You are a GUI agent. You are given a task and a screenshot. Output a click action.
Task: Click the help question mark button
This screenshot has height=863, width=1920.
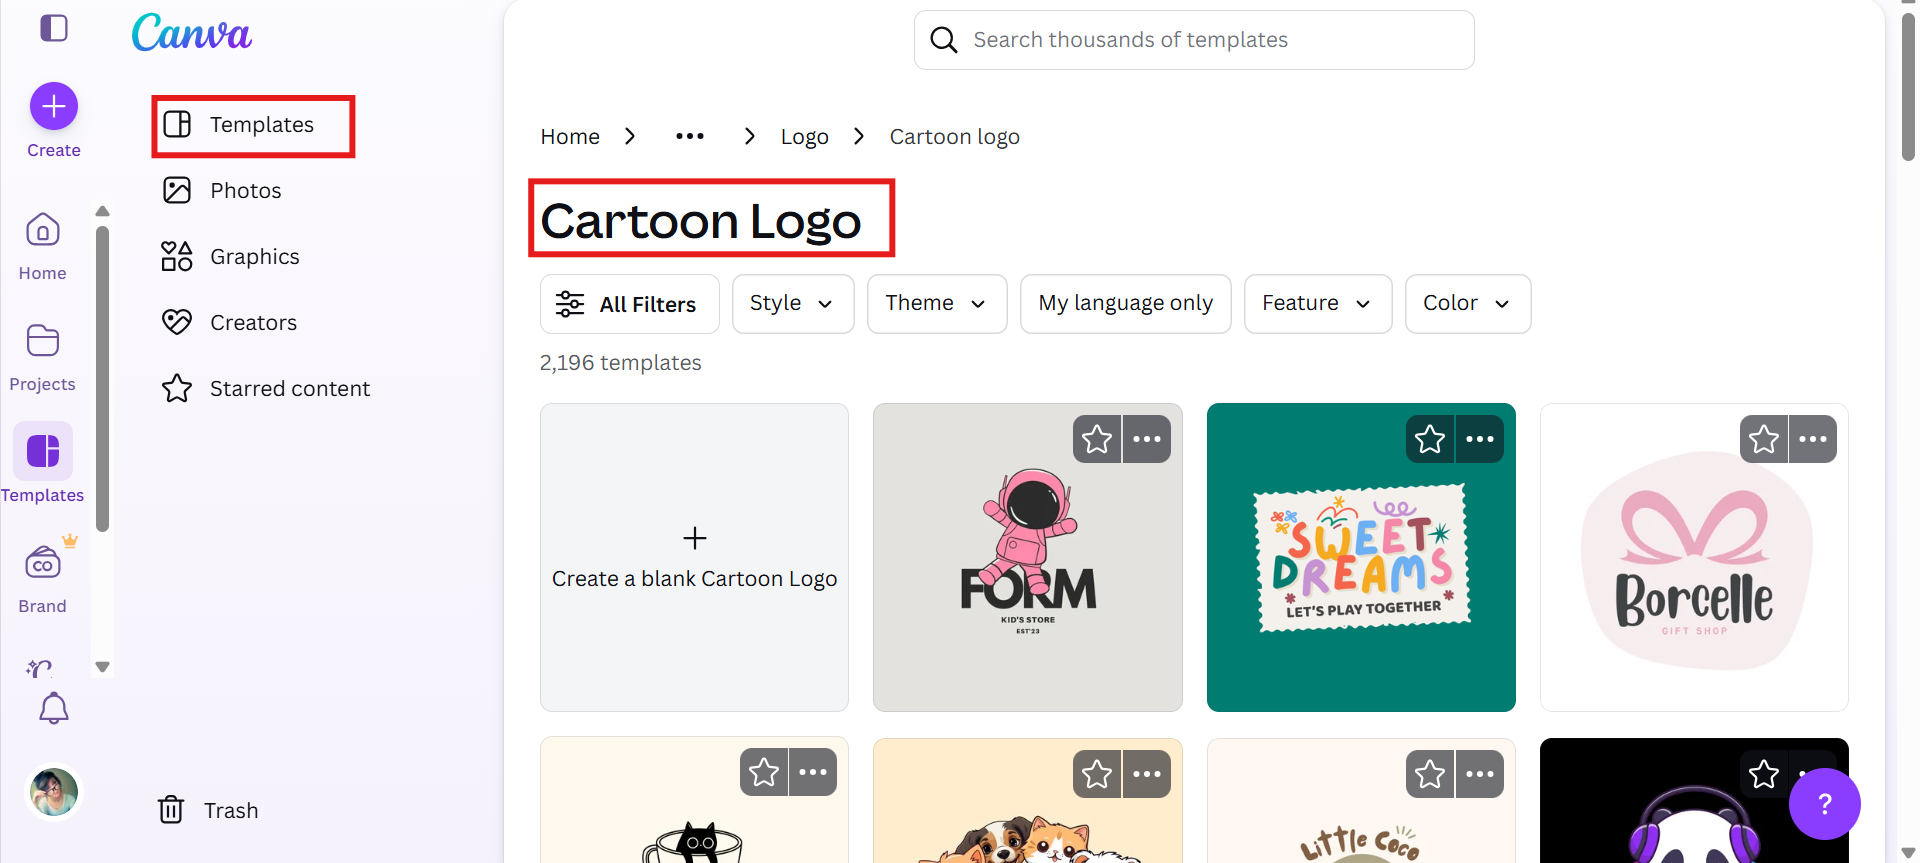tap(1824, 803)
